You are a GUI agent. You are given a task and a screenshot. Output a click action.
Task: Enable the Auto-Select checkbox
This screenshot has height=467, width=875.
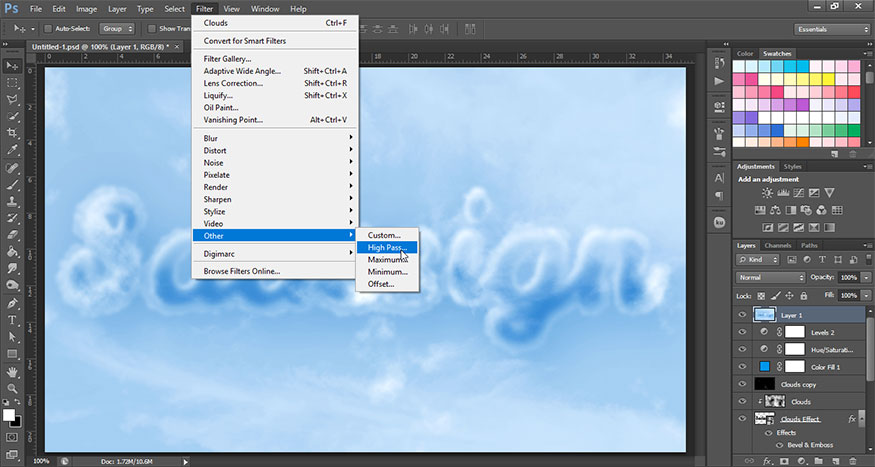50,28
